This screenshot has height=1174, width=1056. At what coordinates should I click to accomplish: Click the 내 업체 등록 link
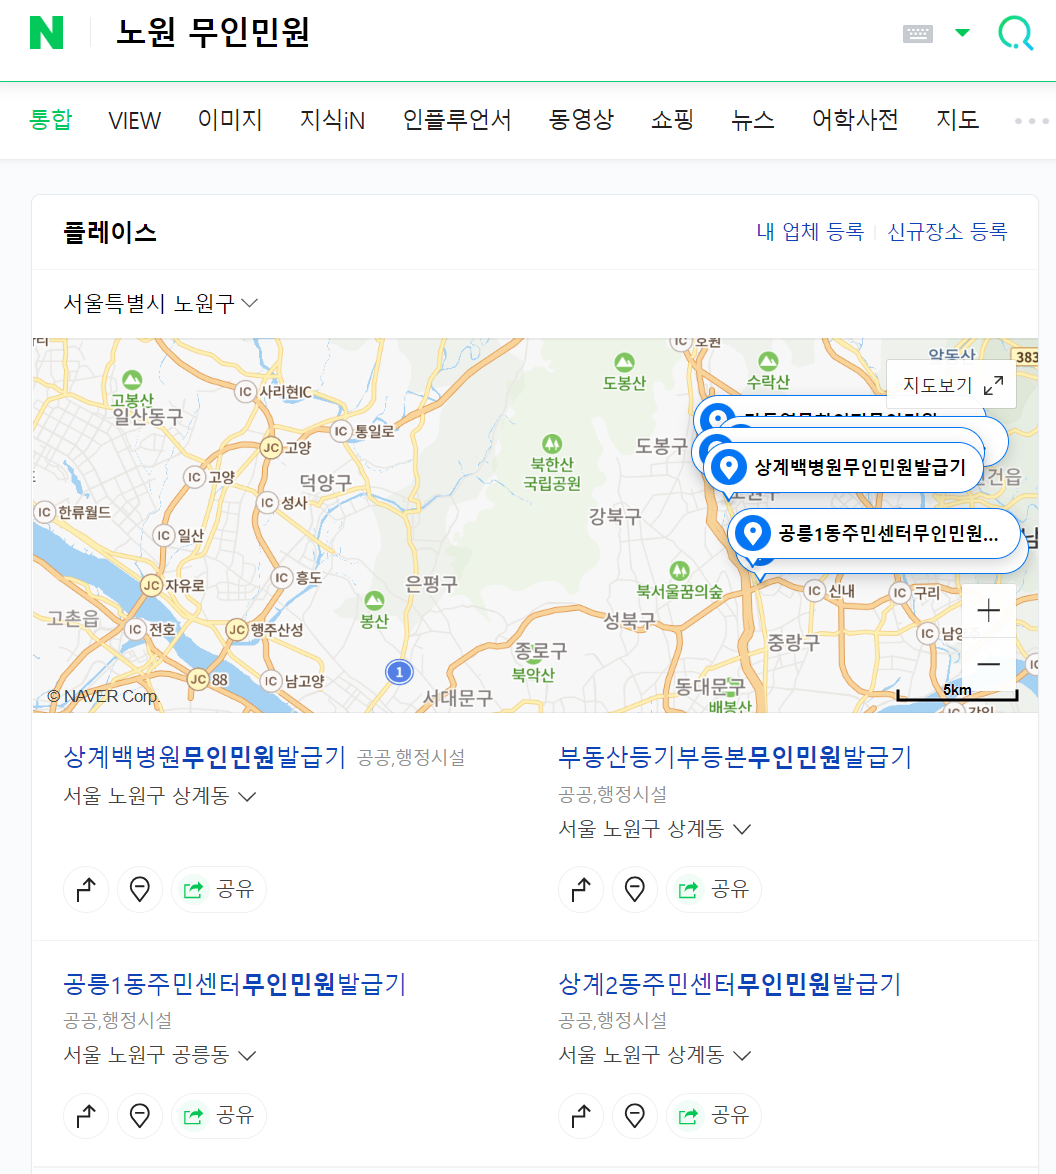(x=810, y=232)
